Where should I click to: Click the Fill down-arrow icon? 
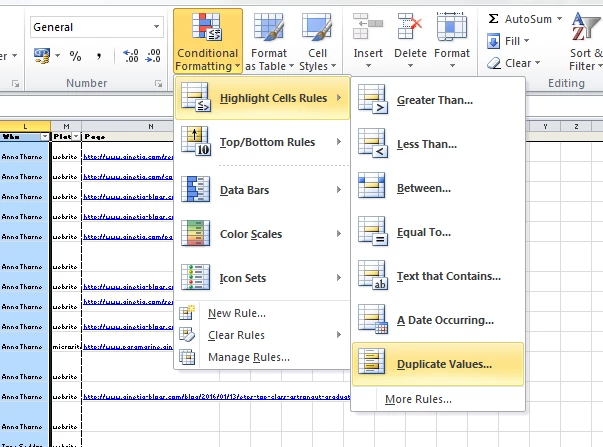pos(493,41)
